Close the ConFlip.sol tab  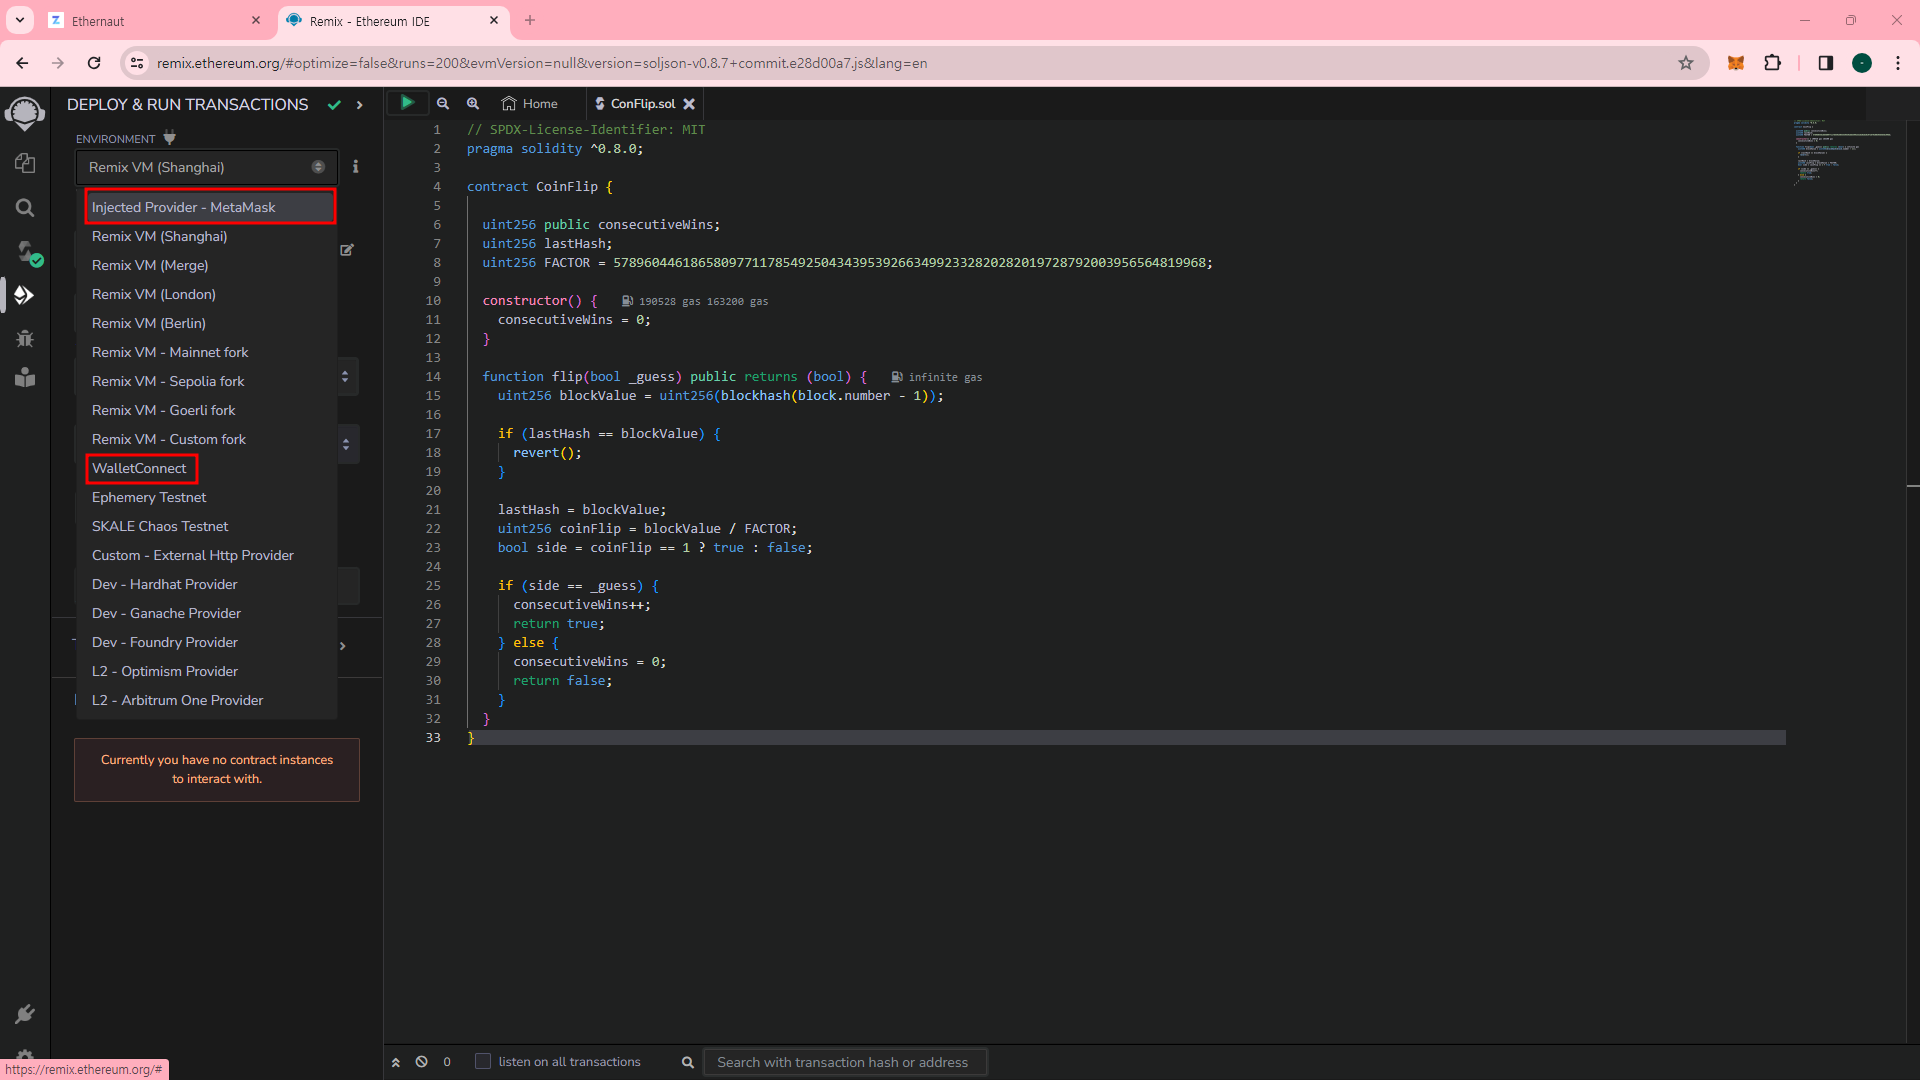[689, 104]
